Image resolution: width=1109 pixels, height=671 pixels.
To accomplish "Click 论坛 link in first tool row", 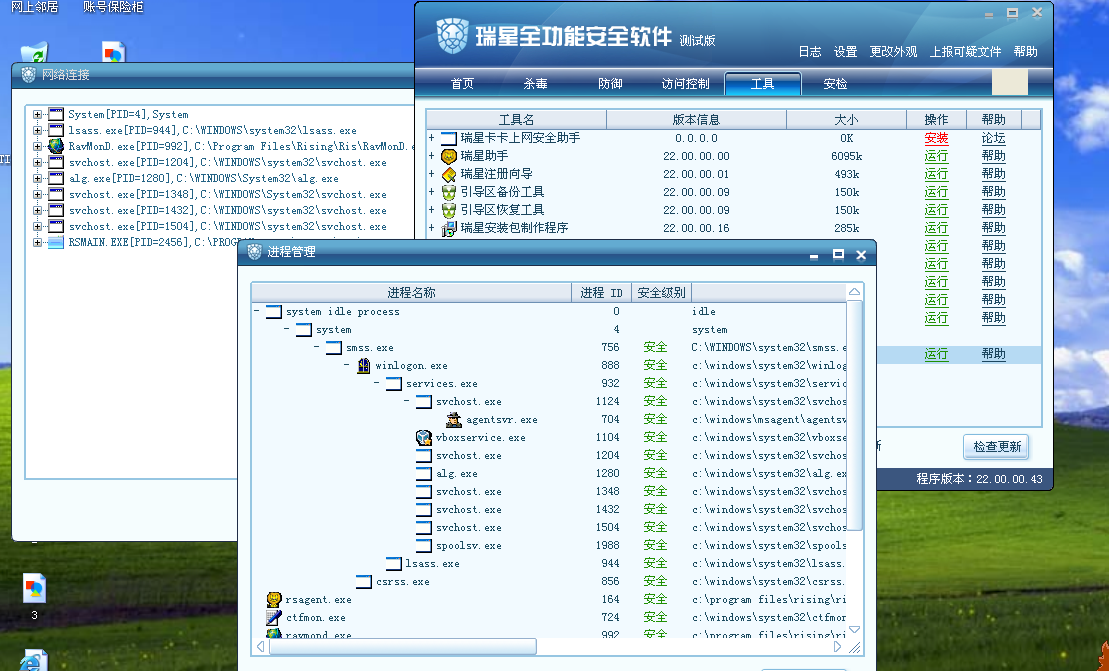I will coord(993,138).
